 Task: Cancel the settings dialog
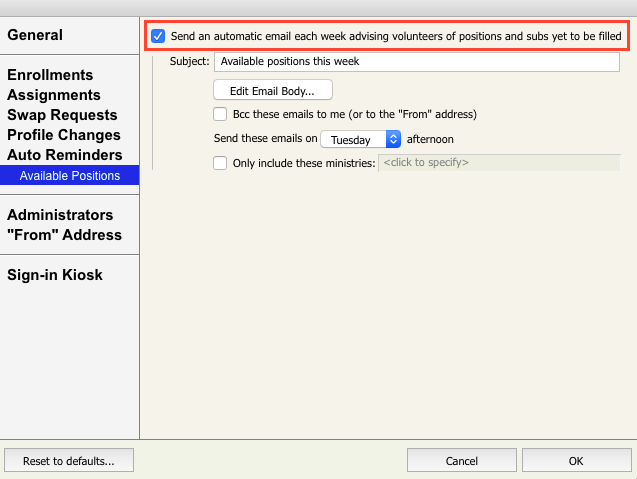[x=461, y=461]
